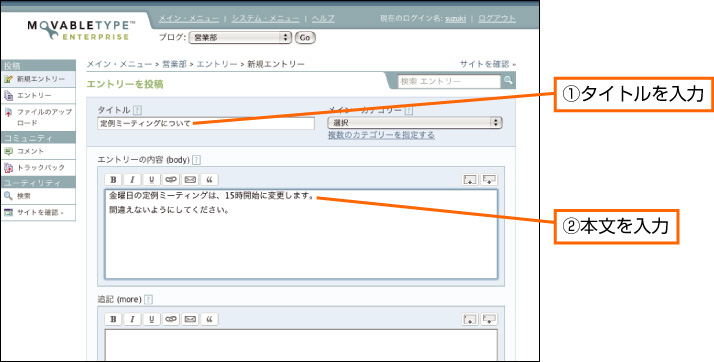Expand サイトを確認 in the sidebar
This screenshot has width=714, height=362.
click(x=40, y=213)
